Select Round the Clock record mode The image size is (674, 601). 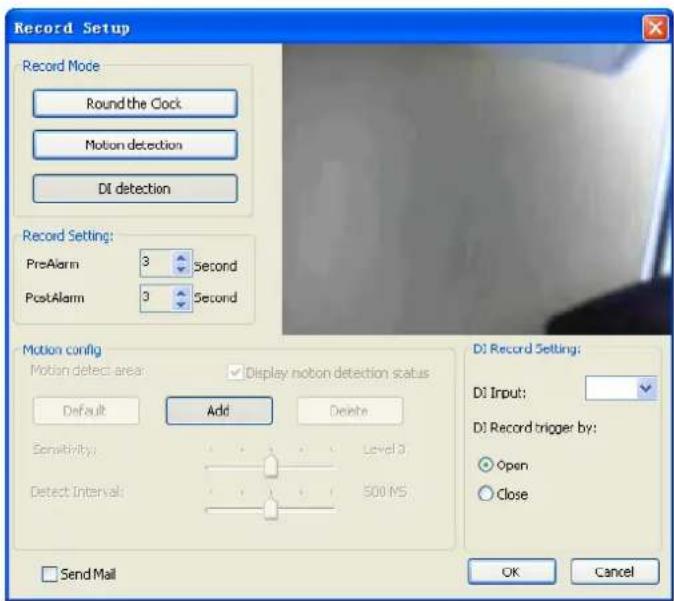135,103
